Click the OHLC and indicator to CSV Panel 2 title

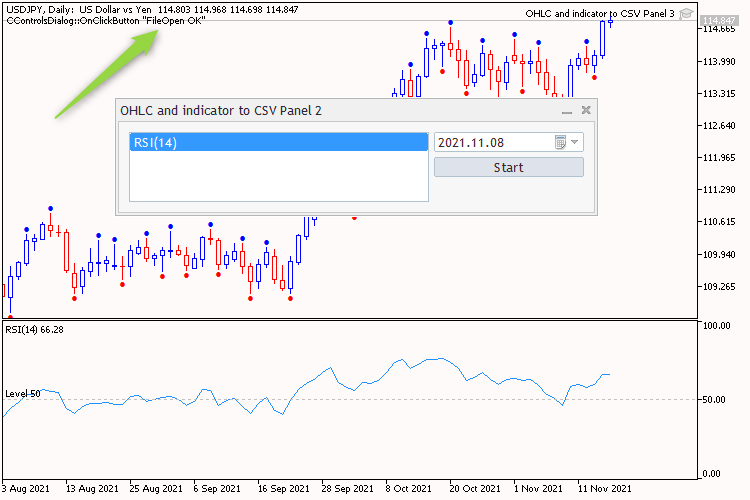pos(221,111)
